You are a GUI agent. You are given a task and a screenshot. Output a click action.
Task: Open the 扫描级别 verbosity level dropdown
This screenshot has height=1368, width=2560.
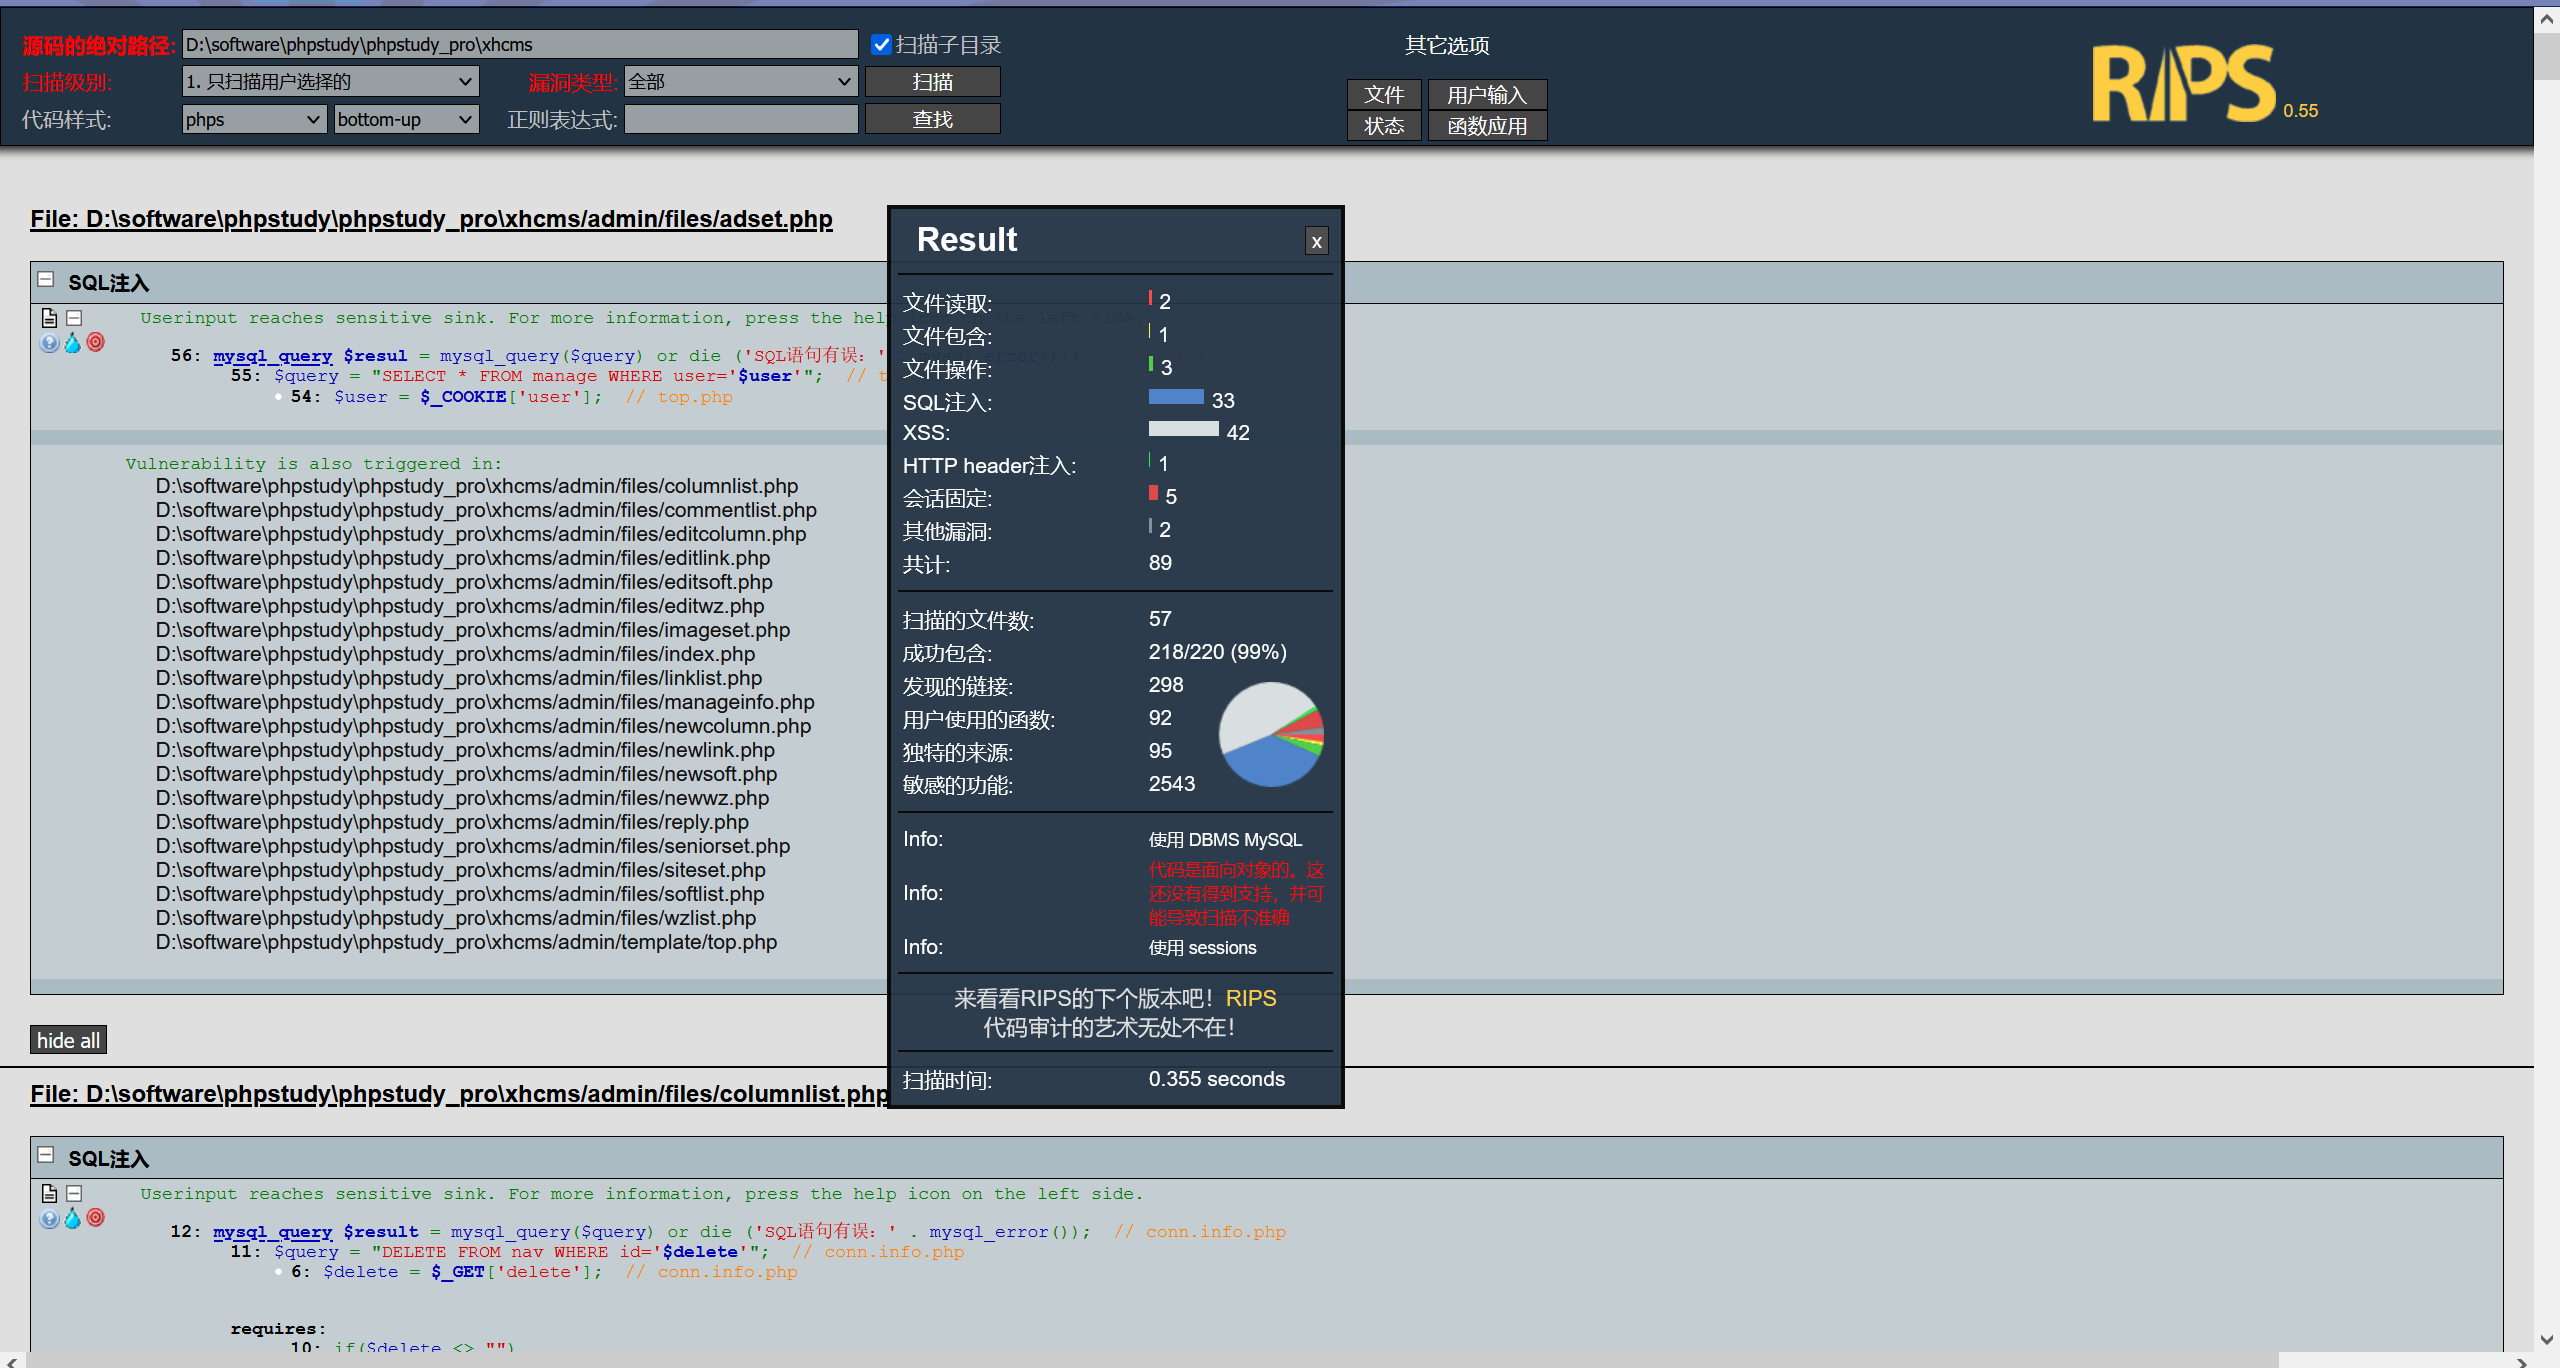(x=330, y=82)
